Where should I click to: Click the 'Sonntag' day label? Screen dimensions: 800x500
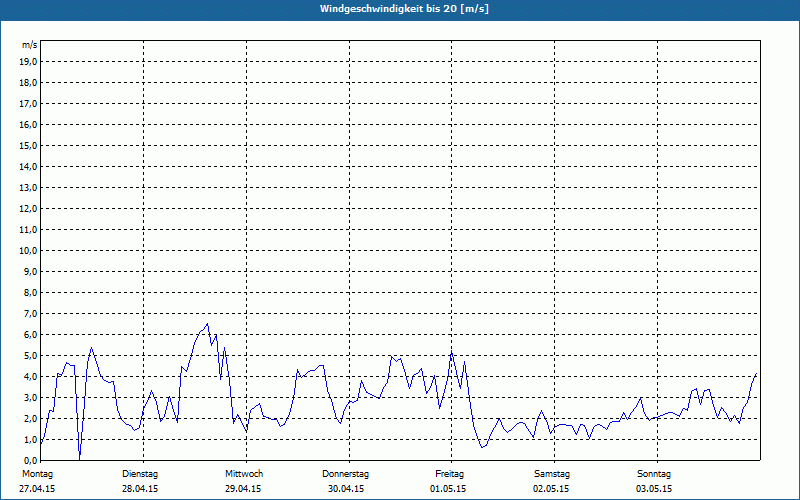point(654,474)
